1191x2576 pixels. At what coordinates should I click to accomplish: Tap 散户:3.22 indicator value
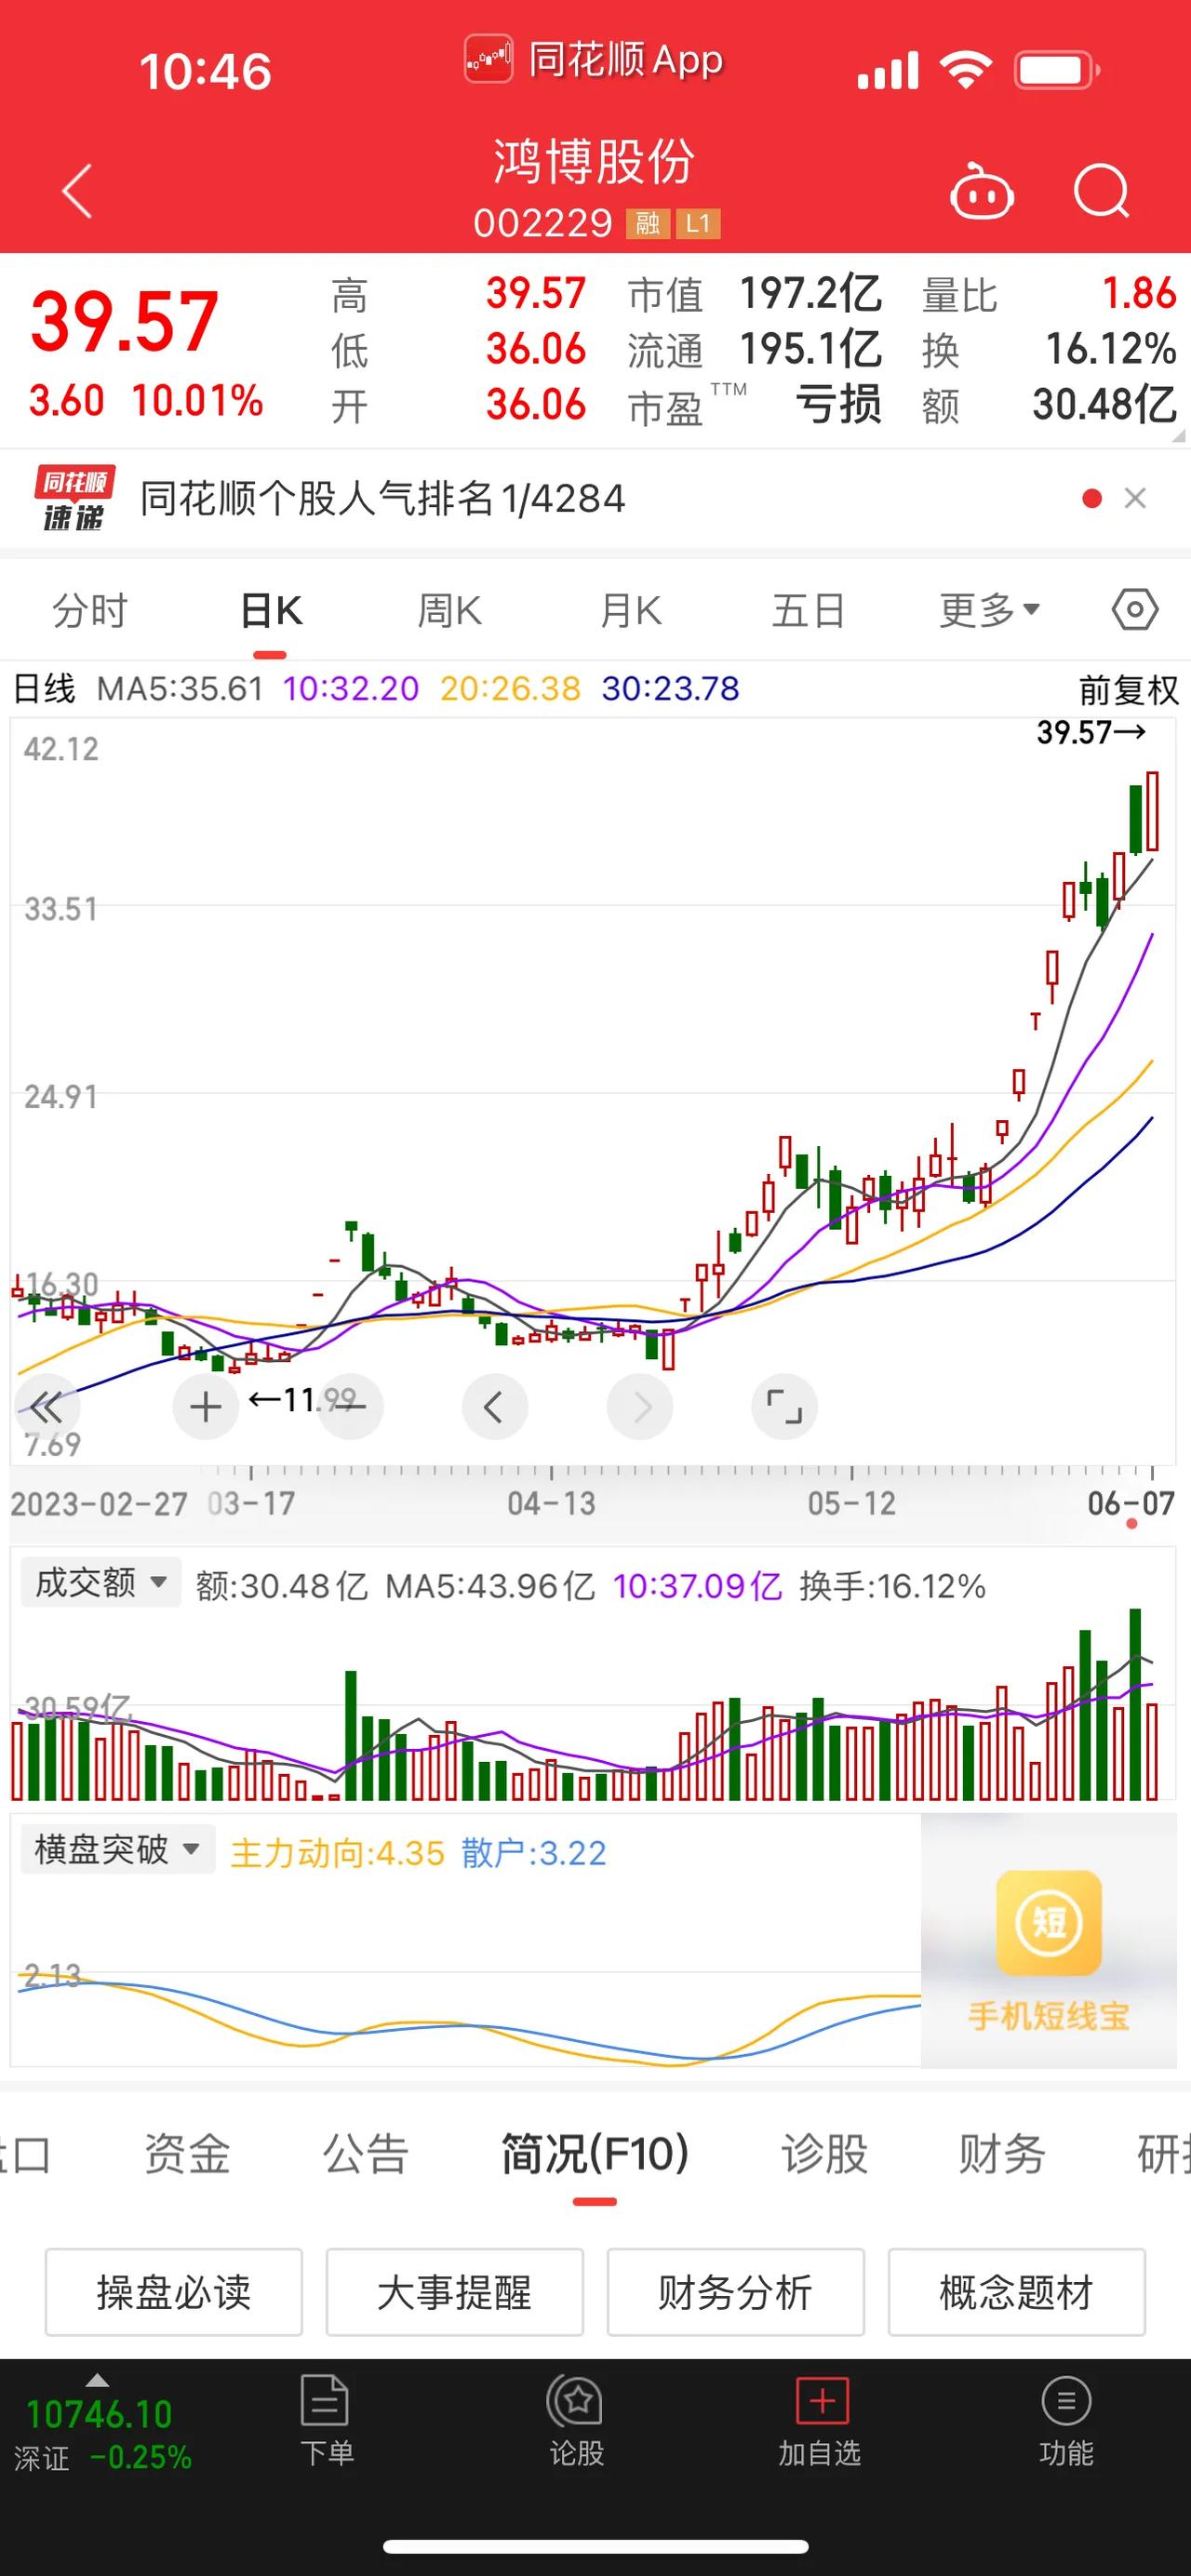coord(534,1853)
